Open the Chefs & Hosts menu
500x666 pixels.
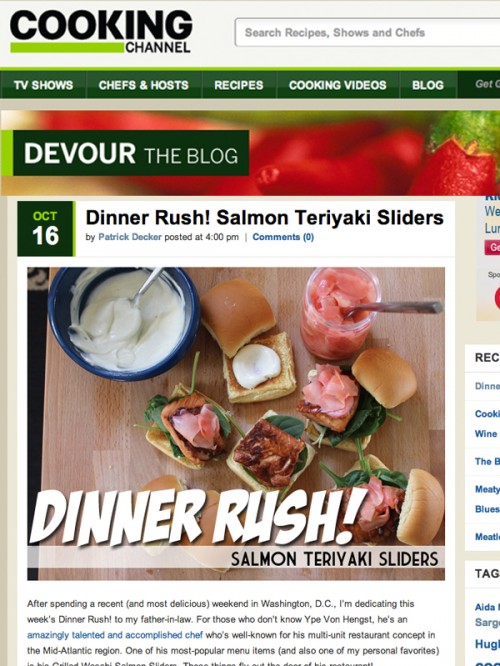click(x=144, y=85)
